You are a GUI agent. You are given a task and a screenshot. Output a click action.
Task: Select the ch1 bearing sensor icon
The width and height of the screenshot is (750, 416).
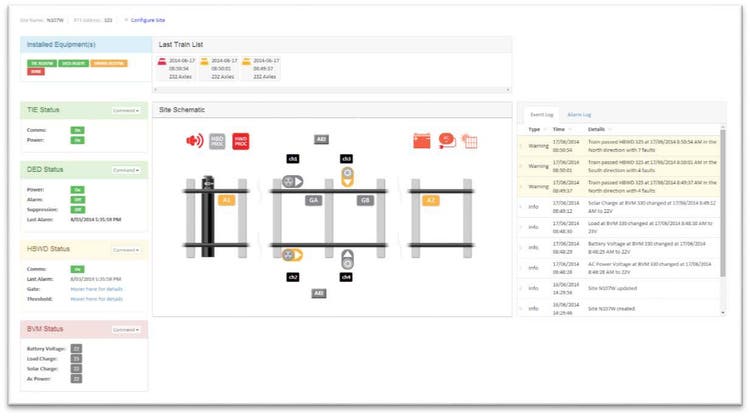pos(292,182)
